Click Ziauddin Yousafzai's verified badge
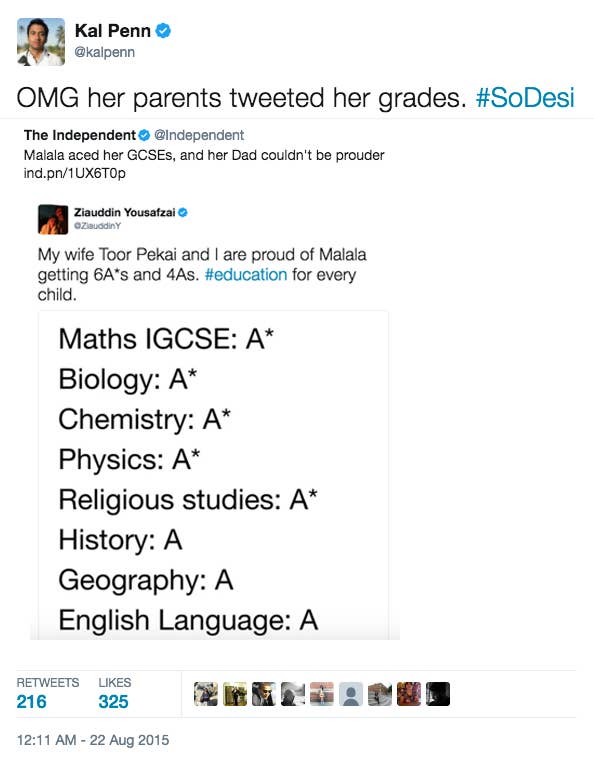This screenshot has width=594, height=757. (x=183, y=212)
